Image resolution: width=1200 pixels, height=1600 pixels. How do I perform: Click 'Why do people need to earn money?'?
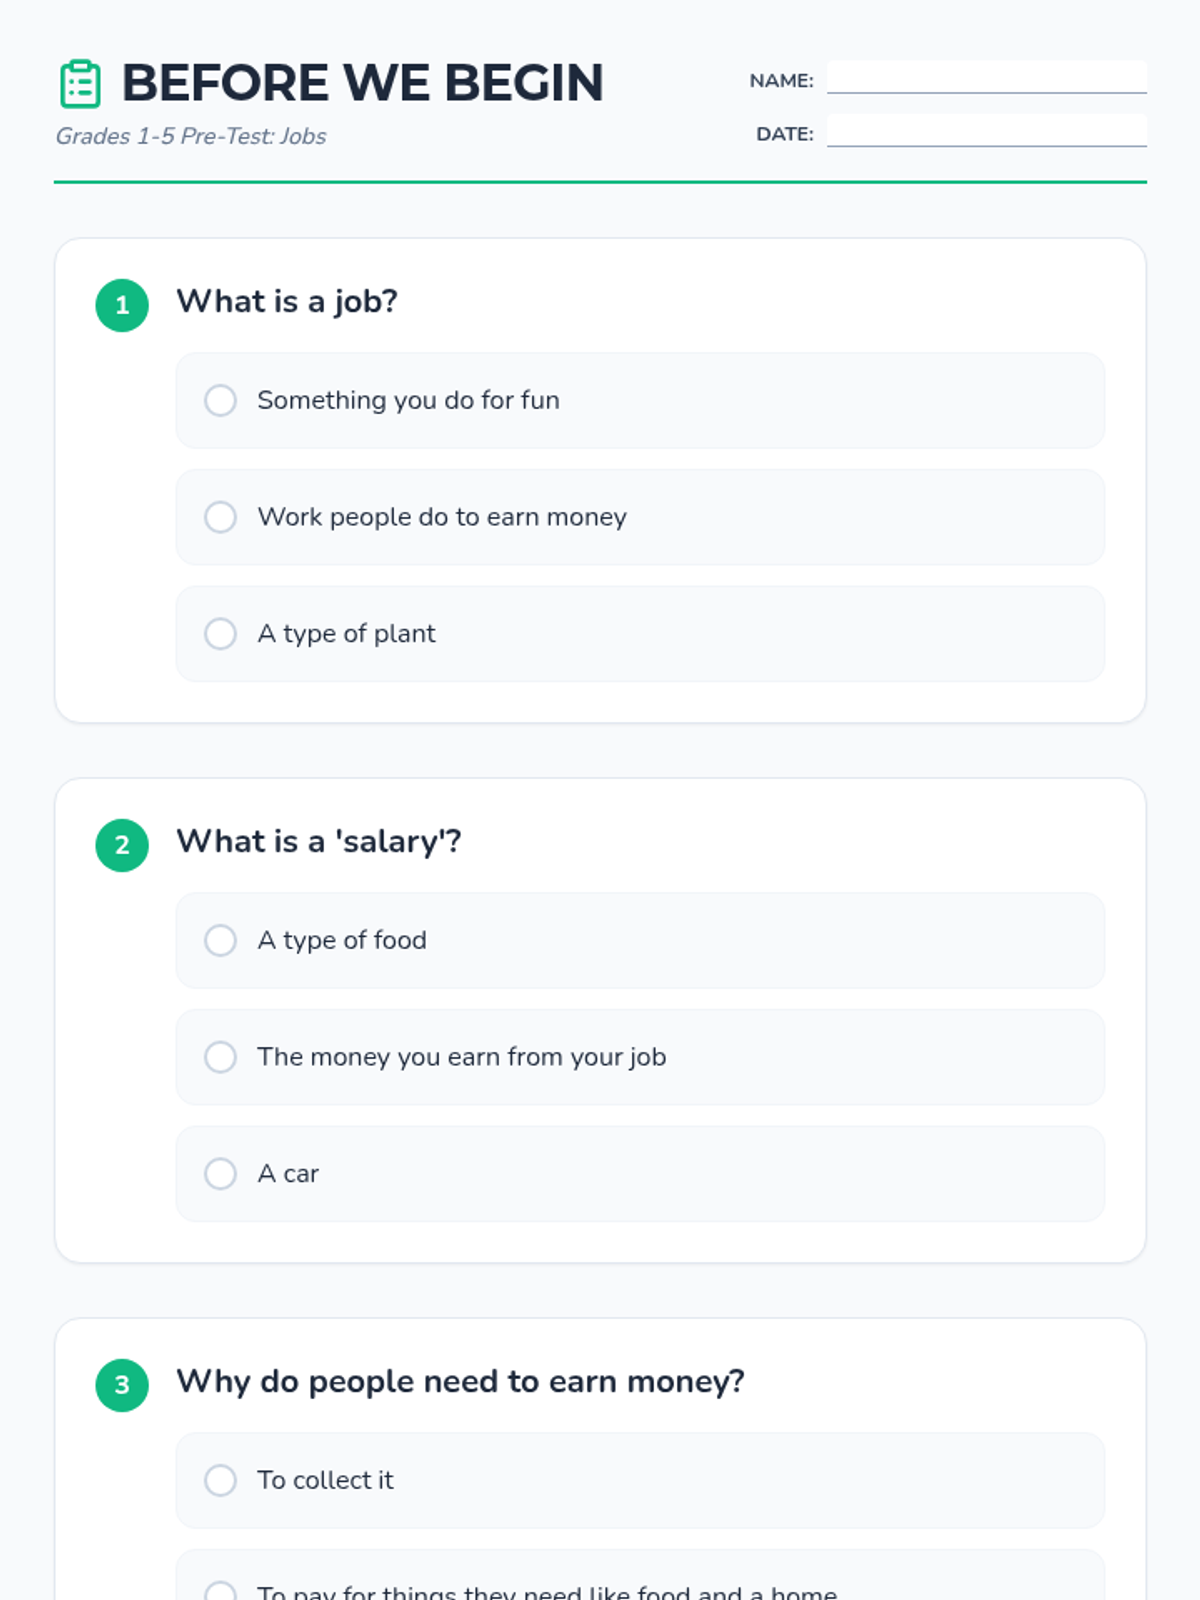(x=460, y=1381)
